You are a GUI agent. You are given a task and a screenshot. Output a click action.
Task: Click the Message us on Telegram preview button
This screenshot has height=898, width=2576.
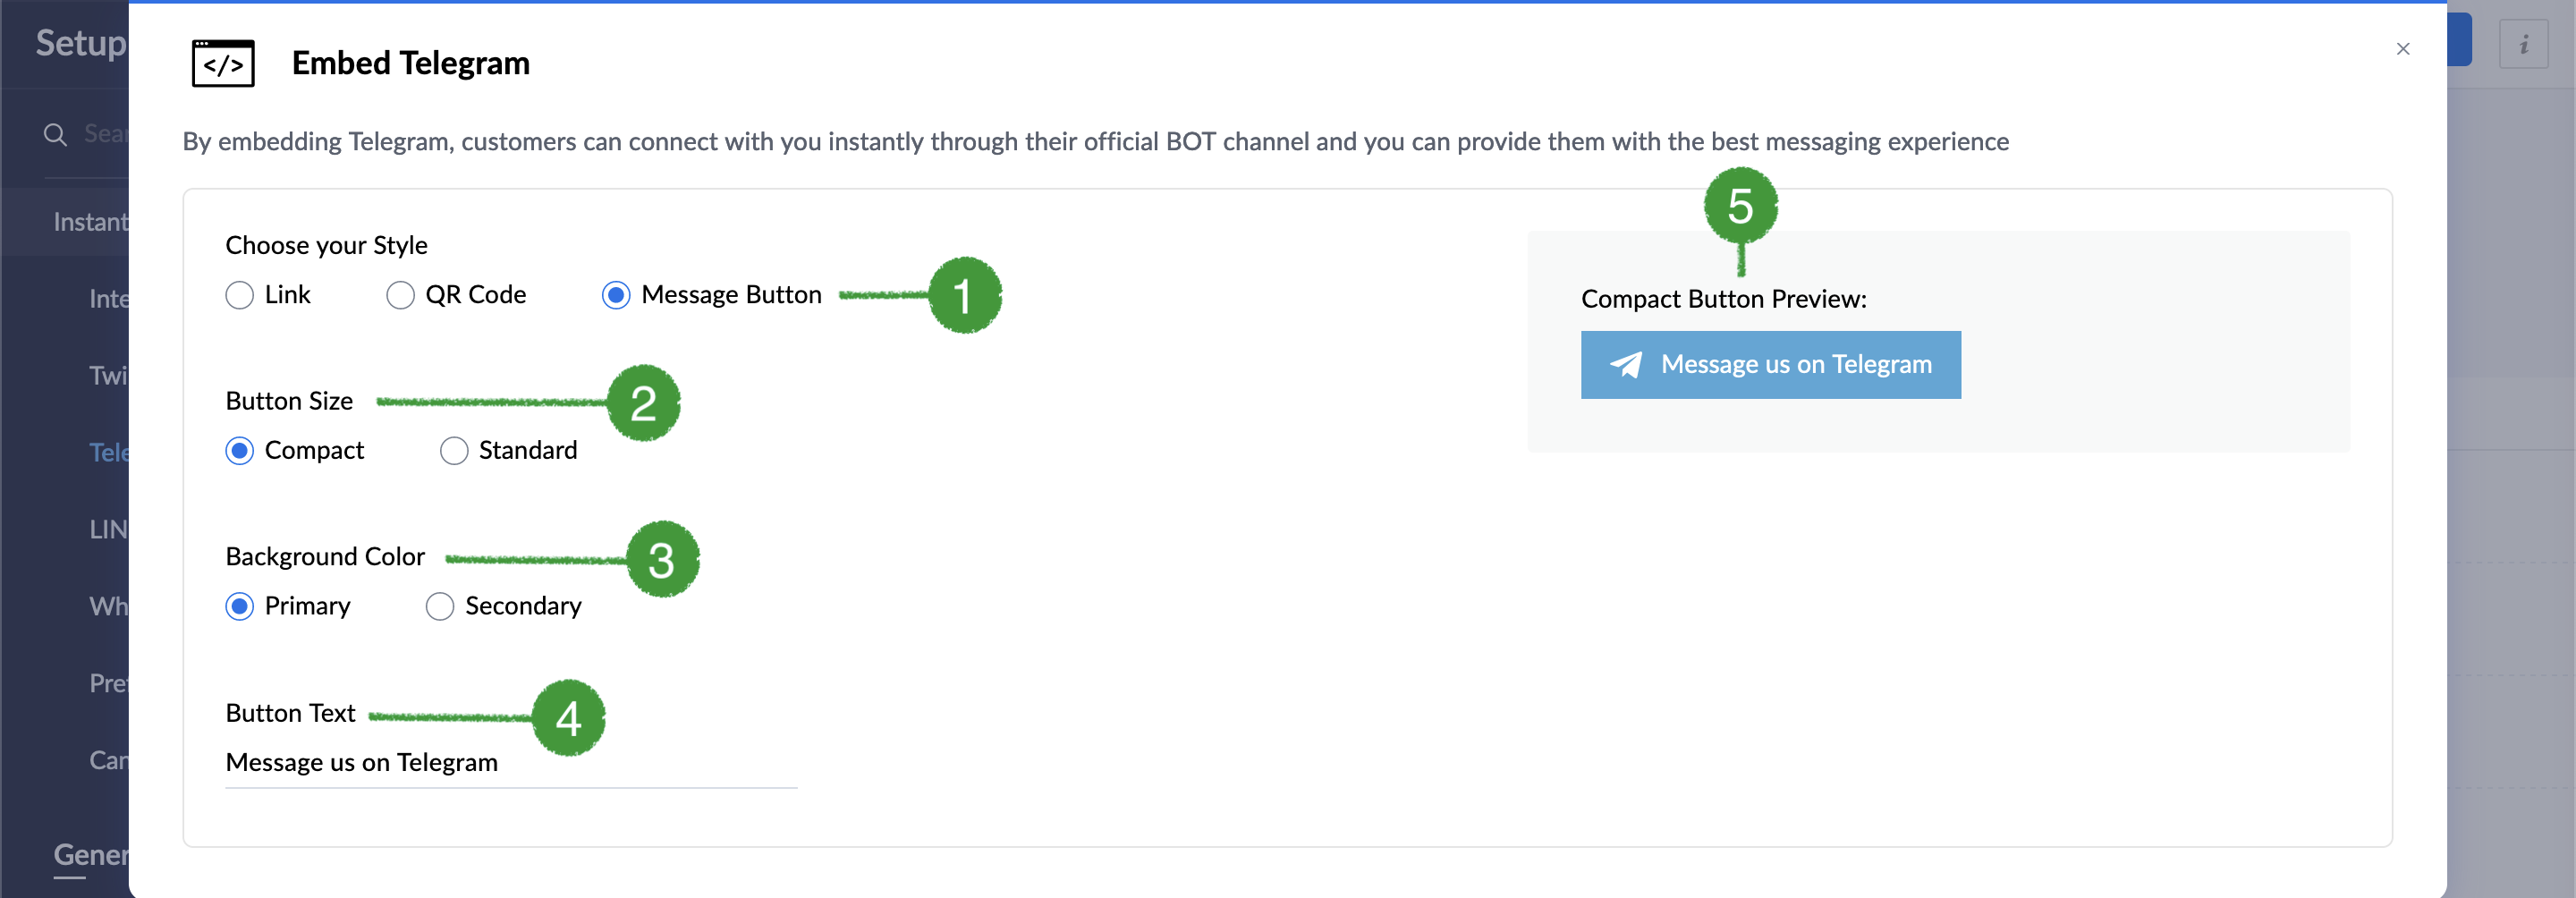(x=1770, y=365)
